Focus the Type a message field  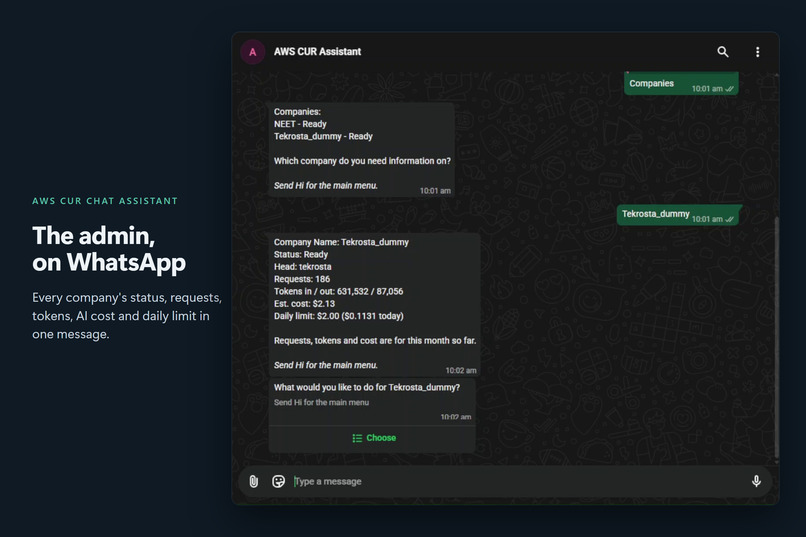coord(519,482)
